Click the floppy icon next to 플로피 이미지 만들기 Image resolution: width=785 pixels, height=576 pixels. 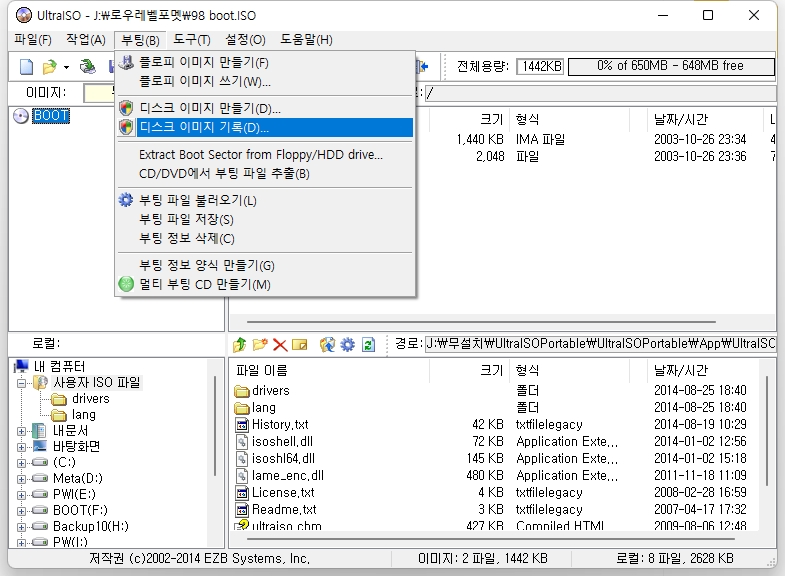(126, 62)
